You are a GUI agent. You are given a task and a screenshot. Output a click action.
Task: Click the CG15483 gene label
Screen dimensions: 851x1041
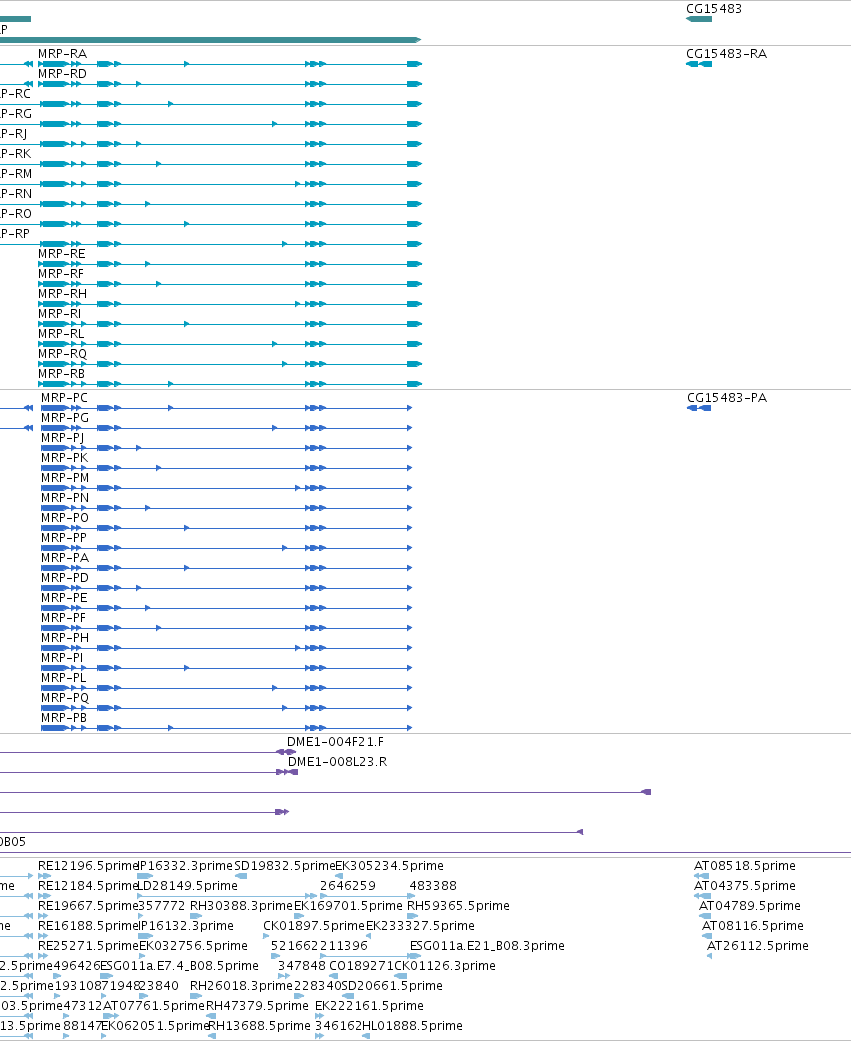click(714, 9)
